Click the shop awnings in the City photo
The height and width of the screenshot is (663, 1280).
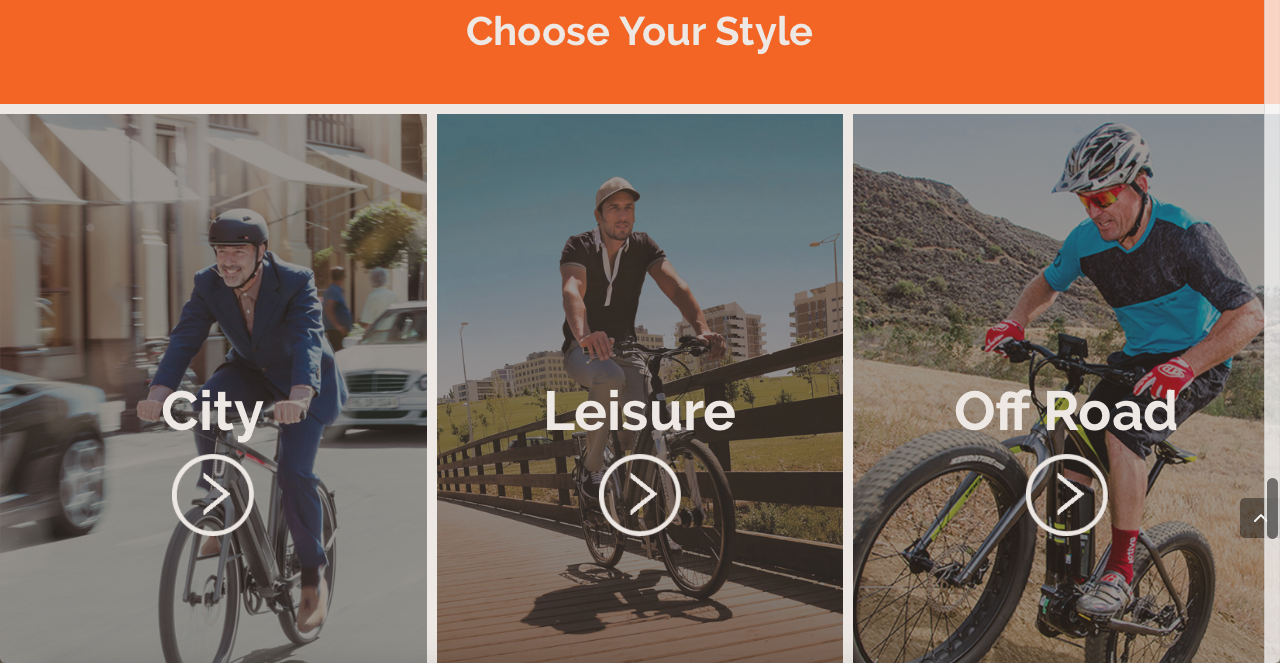coord(200,160)
